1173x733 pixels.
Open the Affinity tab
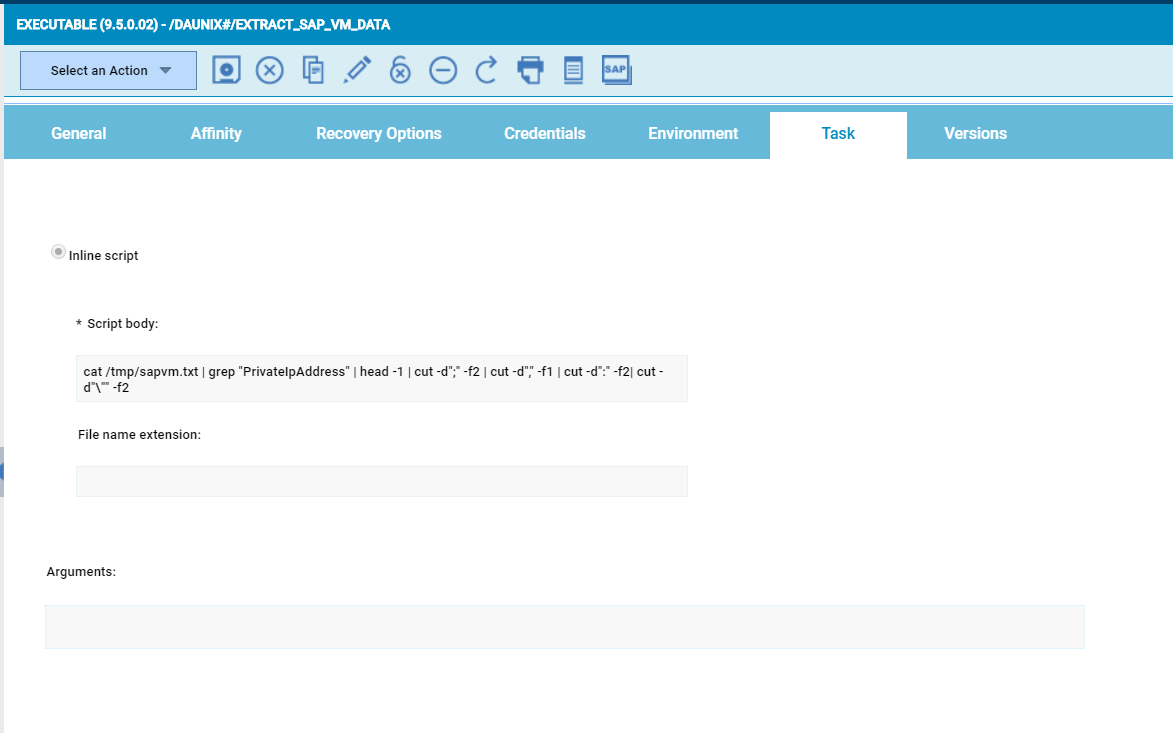216,134
